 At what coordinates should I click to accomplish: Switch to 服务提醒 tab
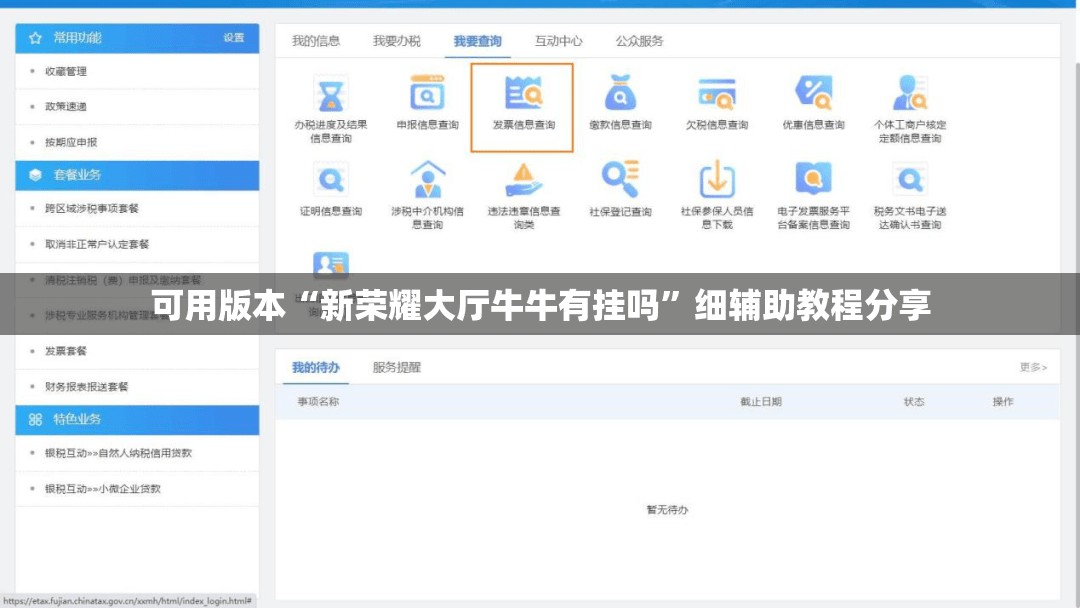[x=397, y=368]
